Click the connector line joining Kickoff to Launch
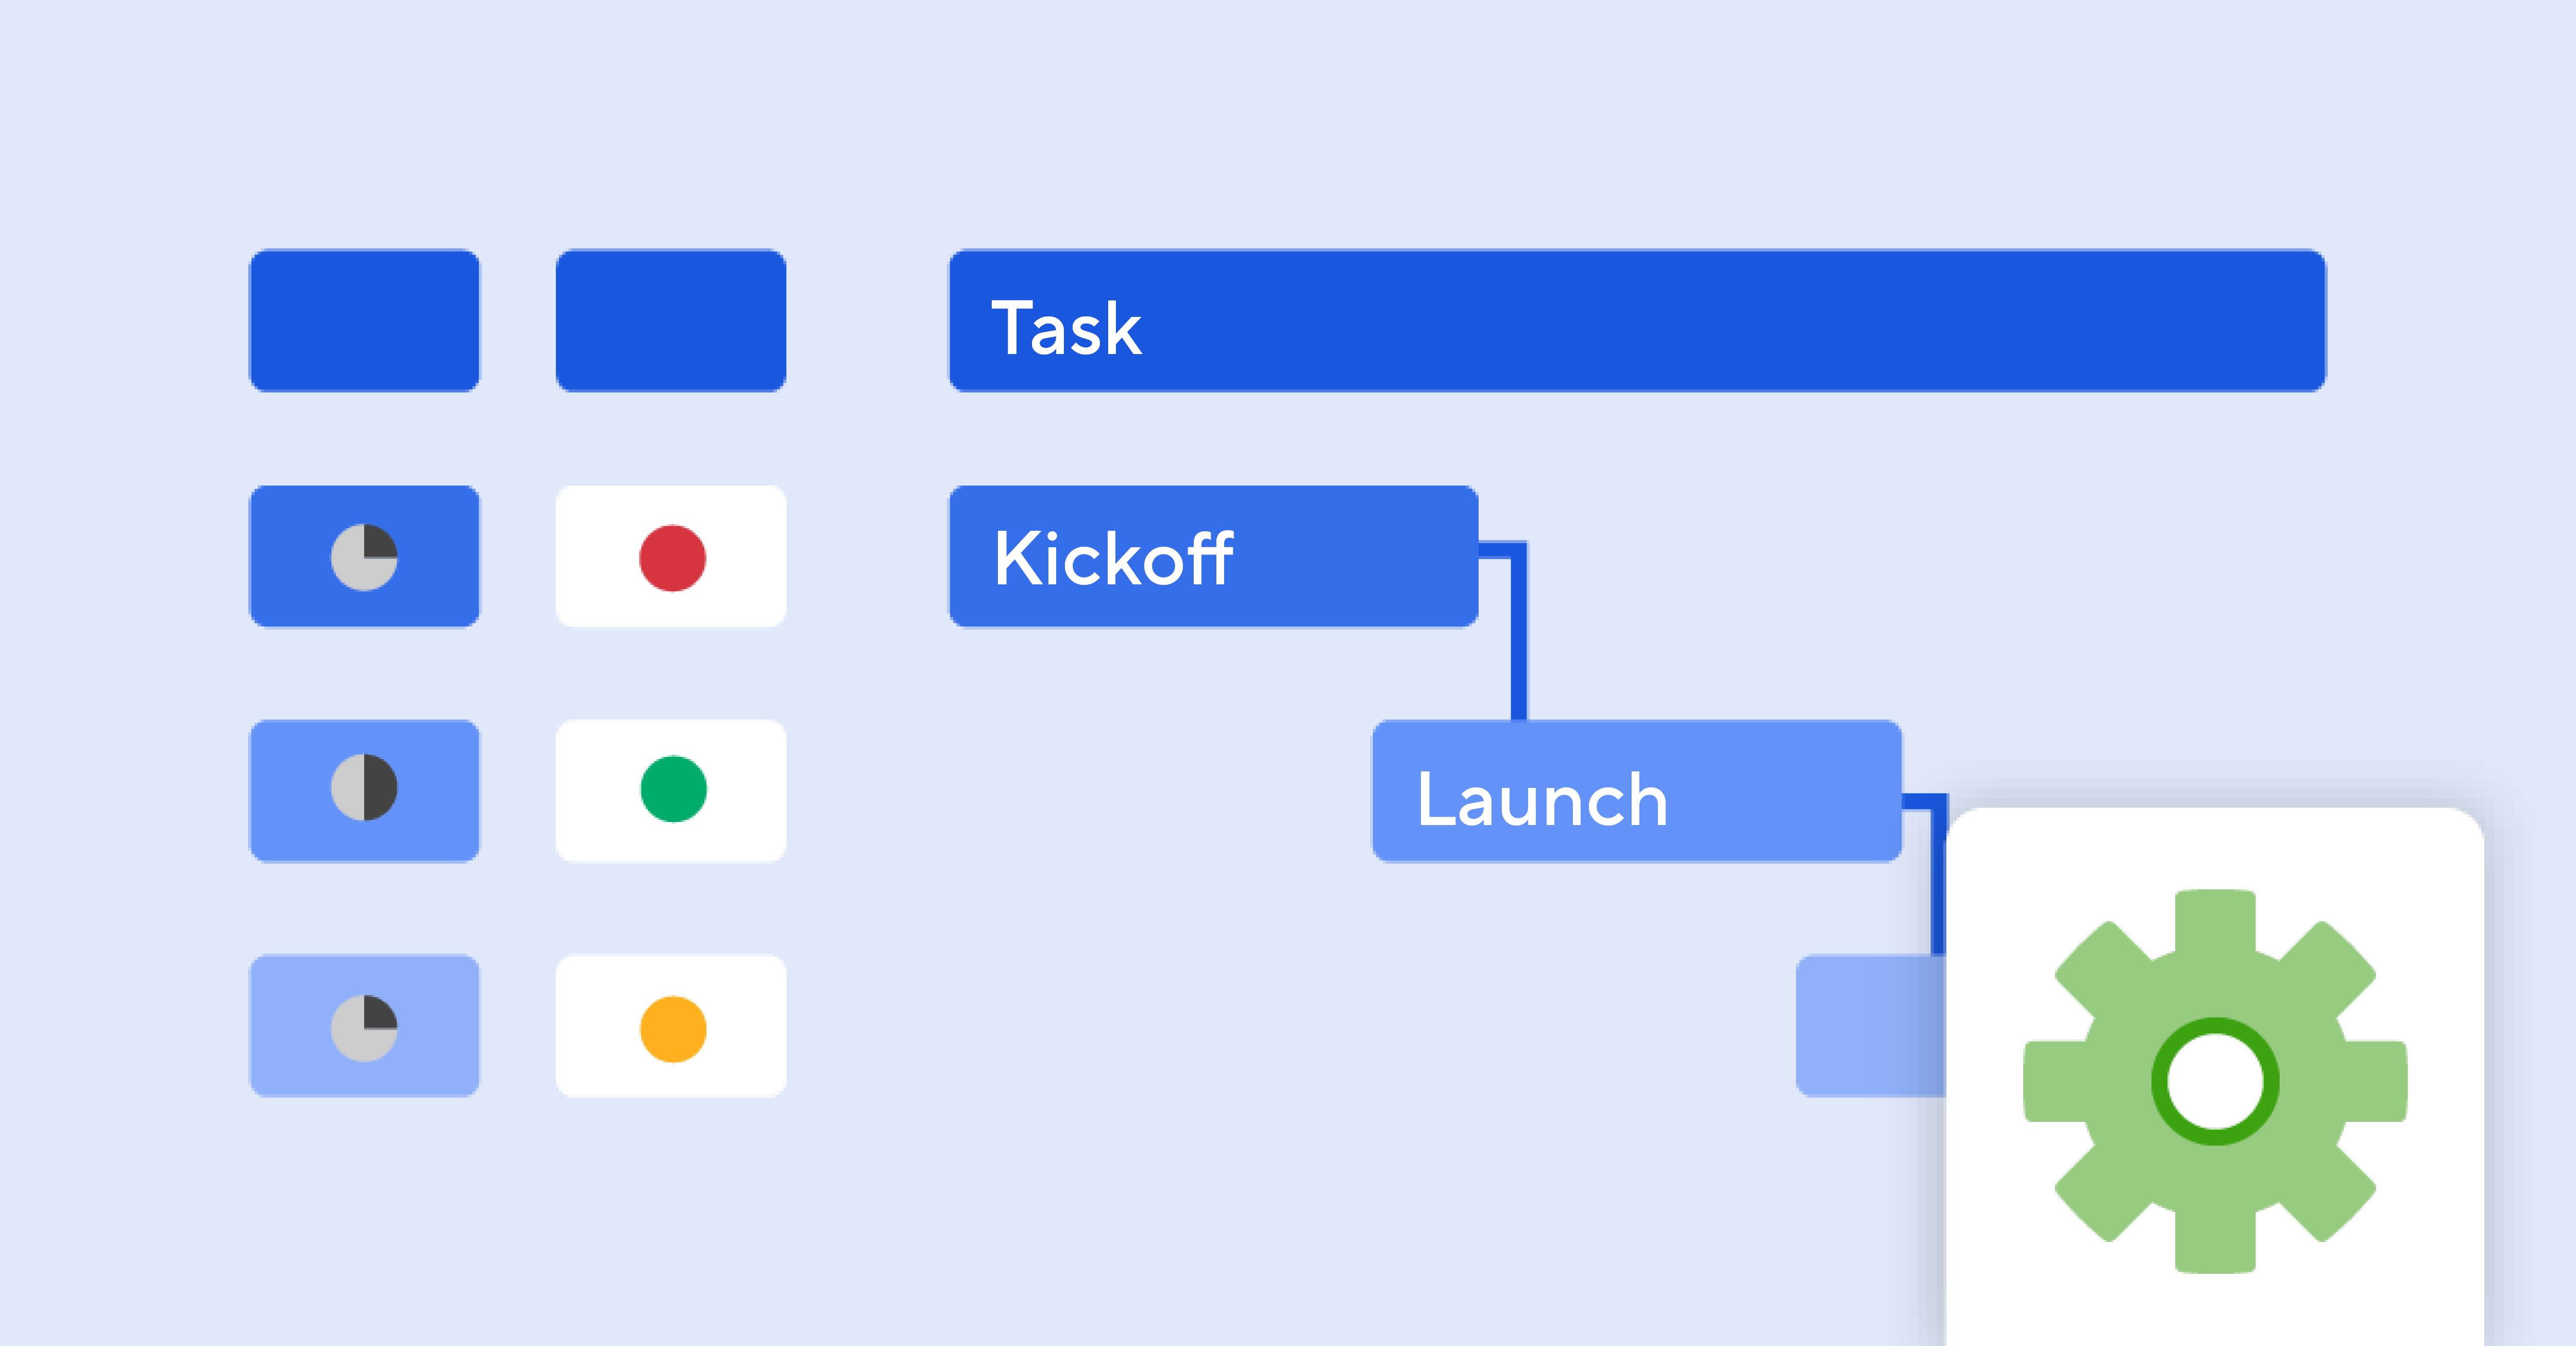Viewport: 2576px width, 1346px height. pos(1518,640)
